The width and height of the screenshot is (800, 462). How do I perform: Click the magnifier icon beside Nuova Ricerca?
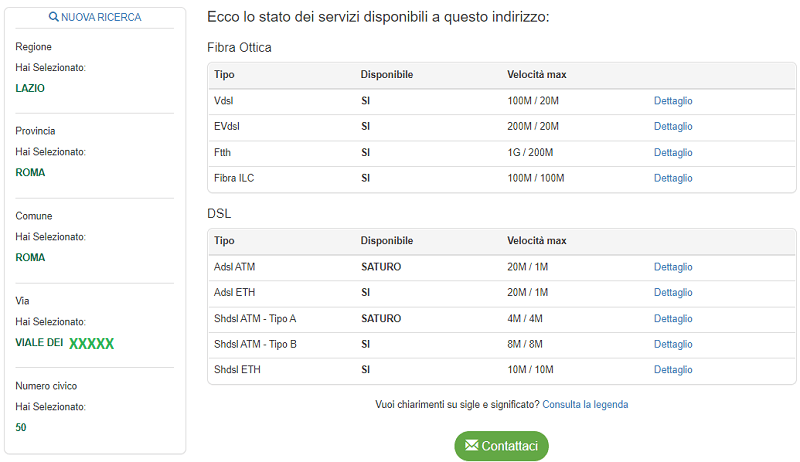click(54, 18)
